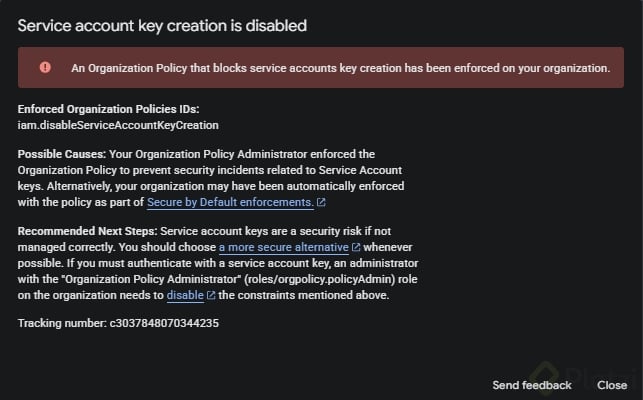The width and height of the screenshot is (643, 400).
Task: Follow the 'a more secure alternative' link
Action: tap(284, 246)
